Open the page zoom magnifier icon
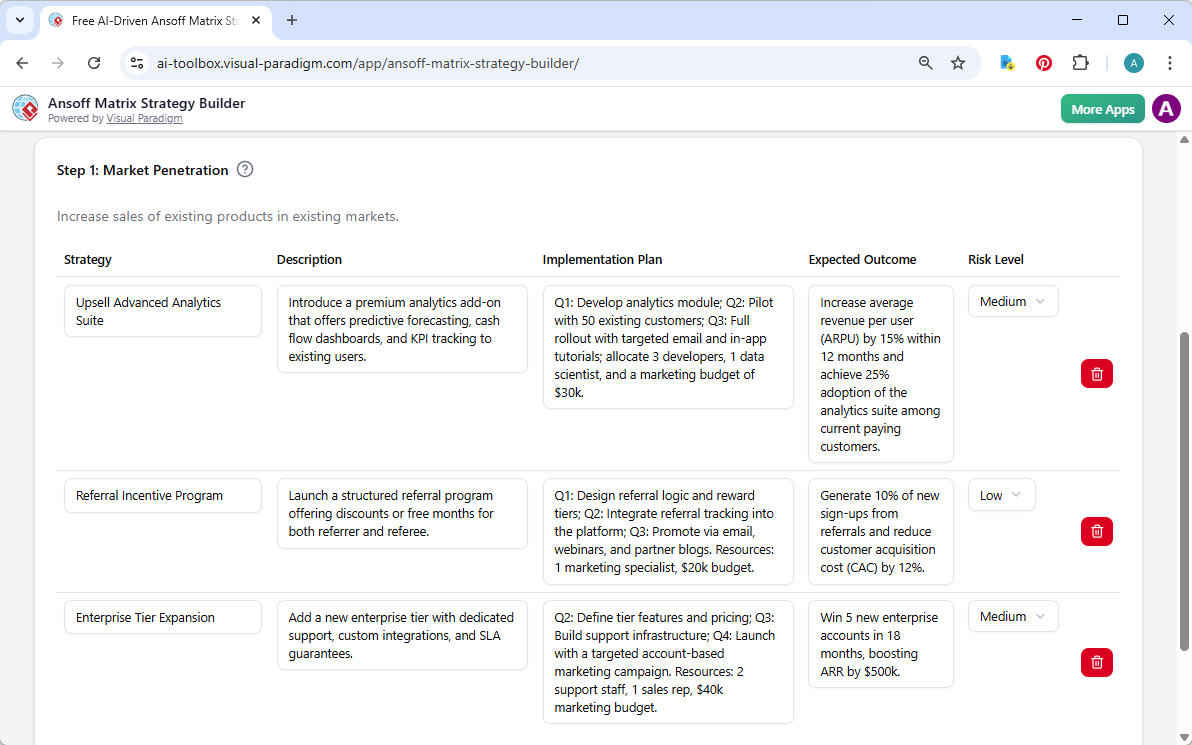This screenshot has width=1192, height=745. click(x=925, y=62)
